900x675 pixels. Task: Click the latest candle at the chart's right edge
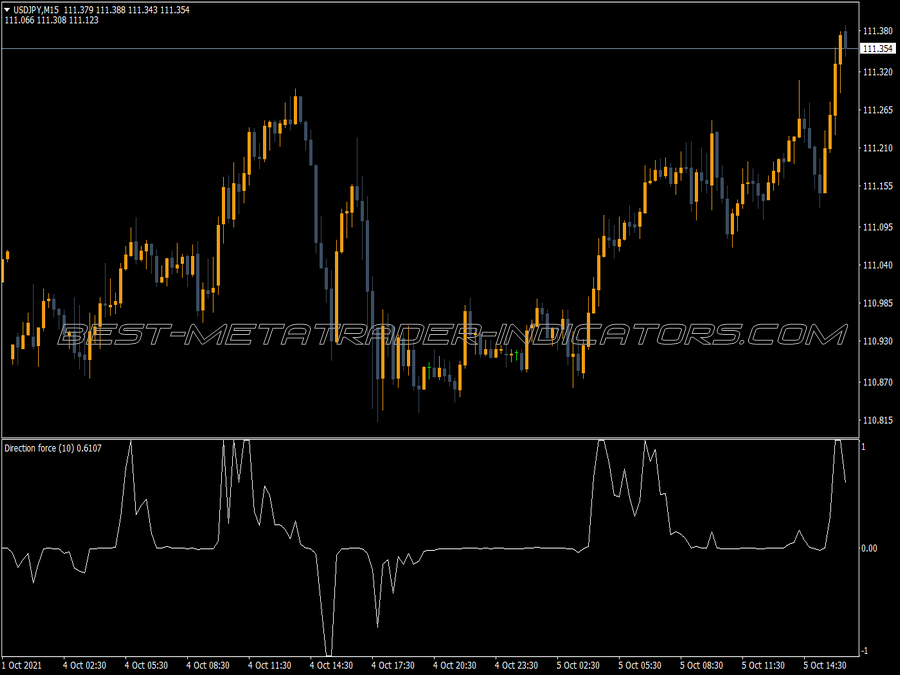coord(845,40)
